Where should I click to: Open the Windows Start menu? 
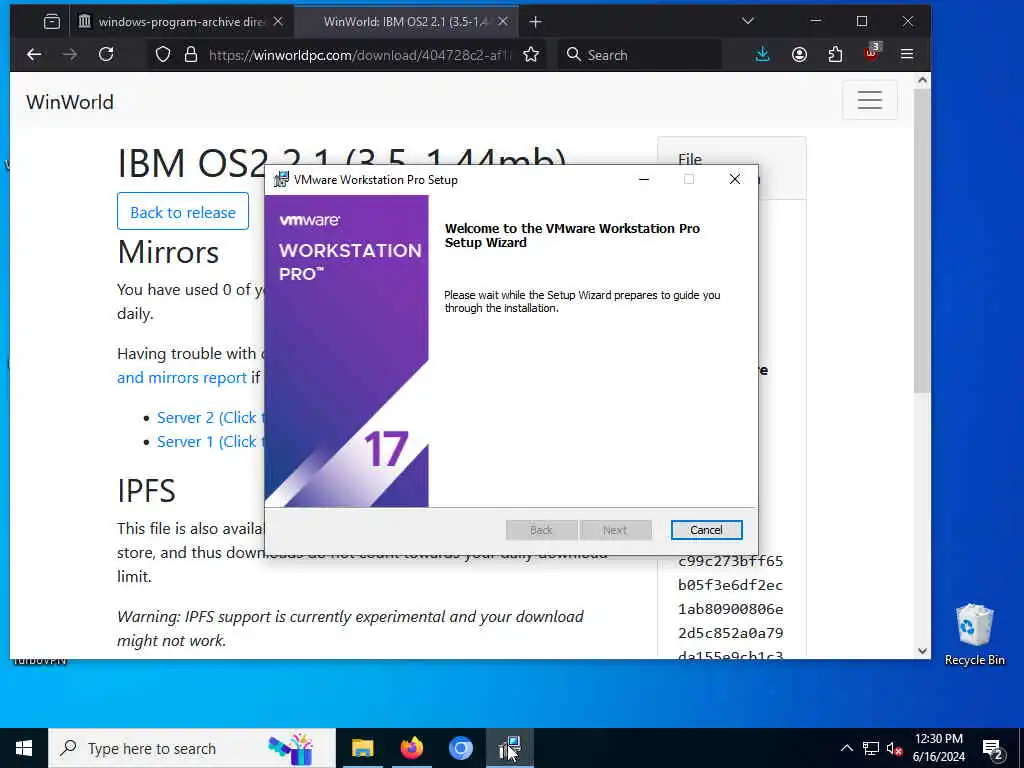tap(24, 748)
